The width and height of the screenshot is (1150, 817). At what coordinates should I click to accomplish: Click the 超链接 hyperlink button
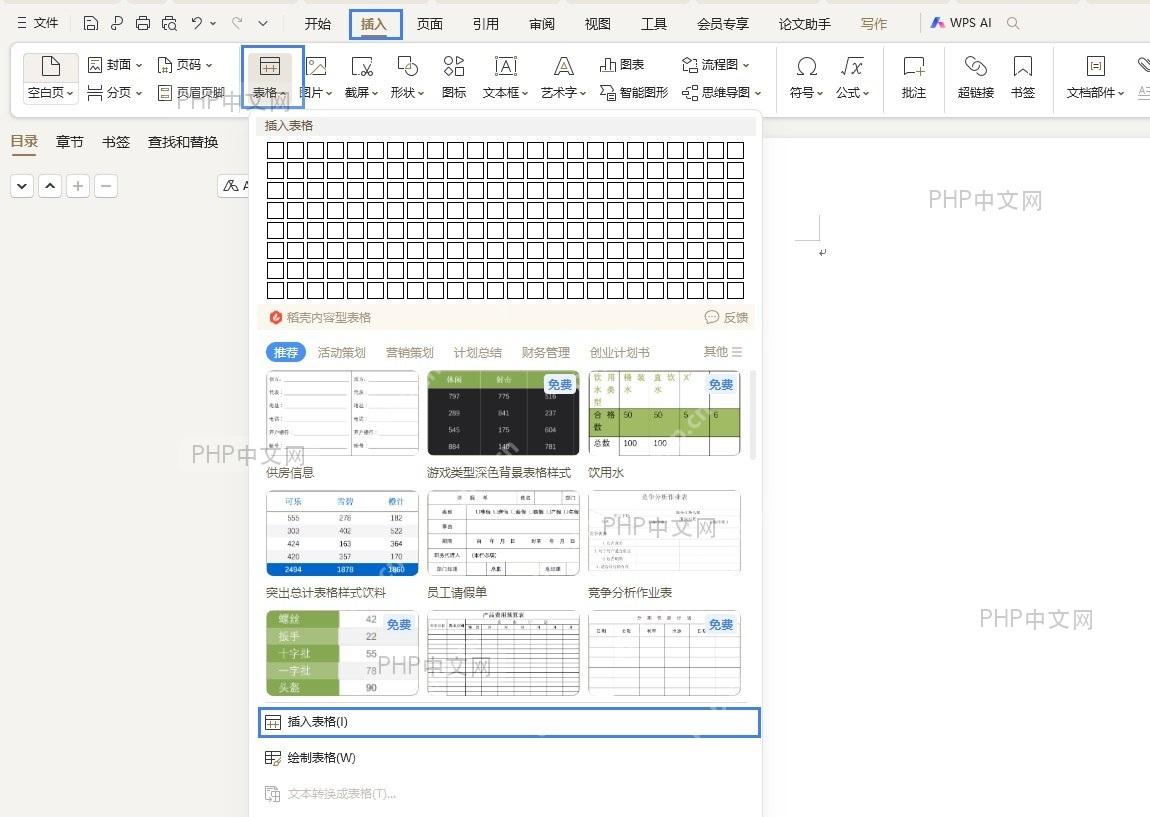pyautogui.click(x=975, y=77)
